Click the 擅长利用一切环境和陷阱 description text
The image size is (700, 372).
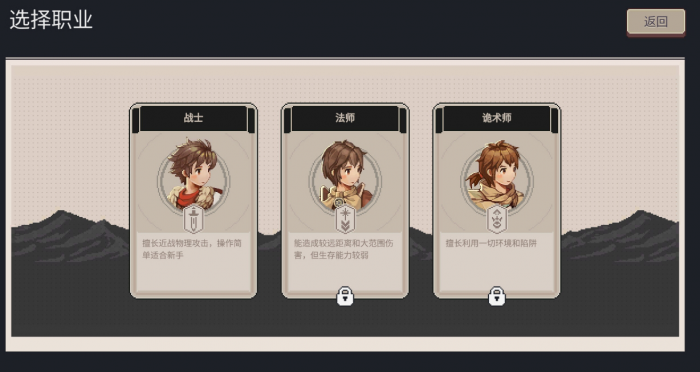[491, 243]
